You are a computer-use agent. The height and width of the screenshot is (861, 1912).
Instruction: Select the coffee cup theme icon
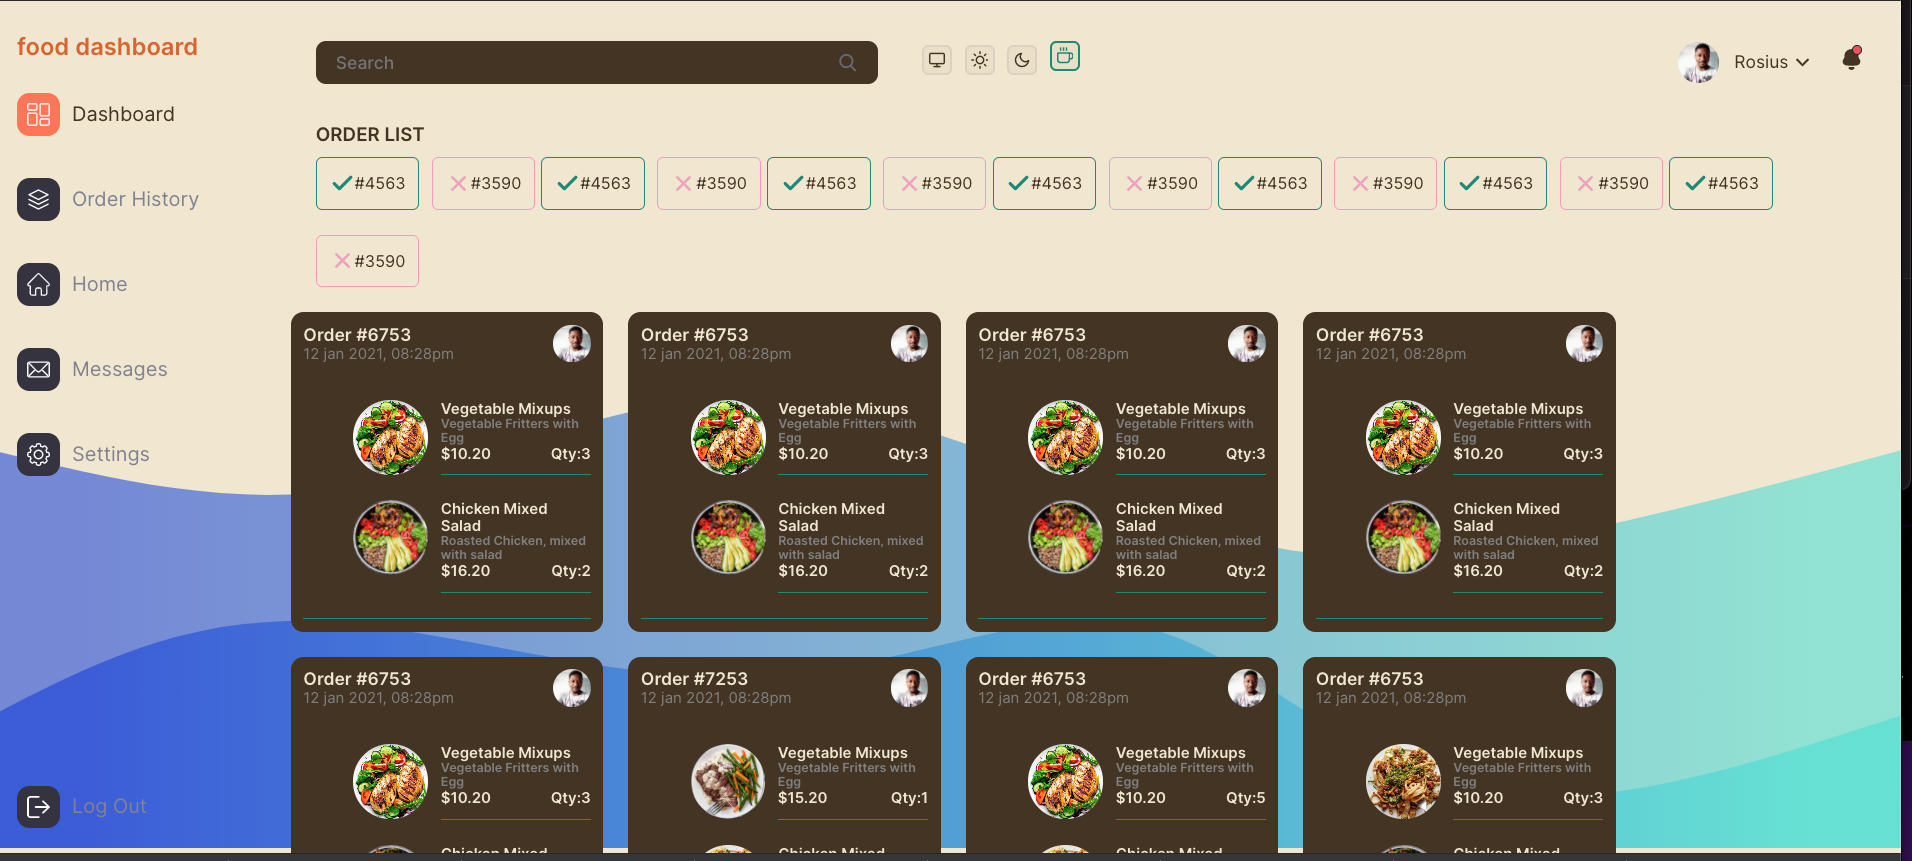pyautogui.click(x=1065, y=56)
